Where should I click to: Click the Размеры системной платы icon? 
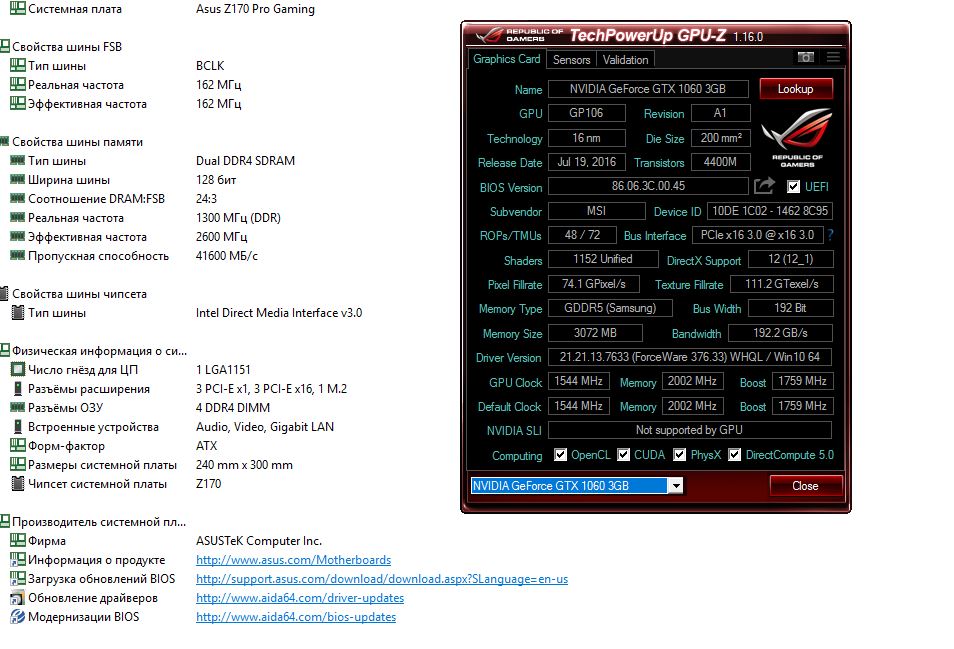coord(18,464)
